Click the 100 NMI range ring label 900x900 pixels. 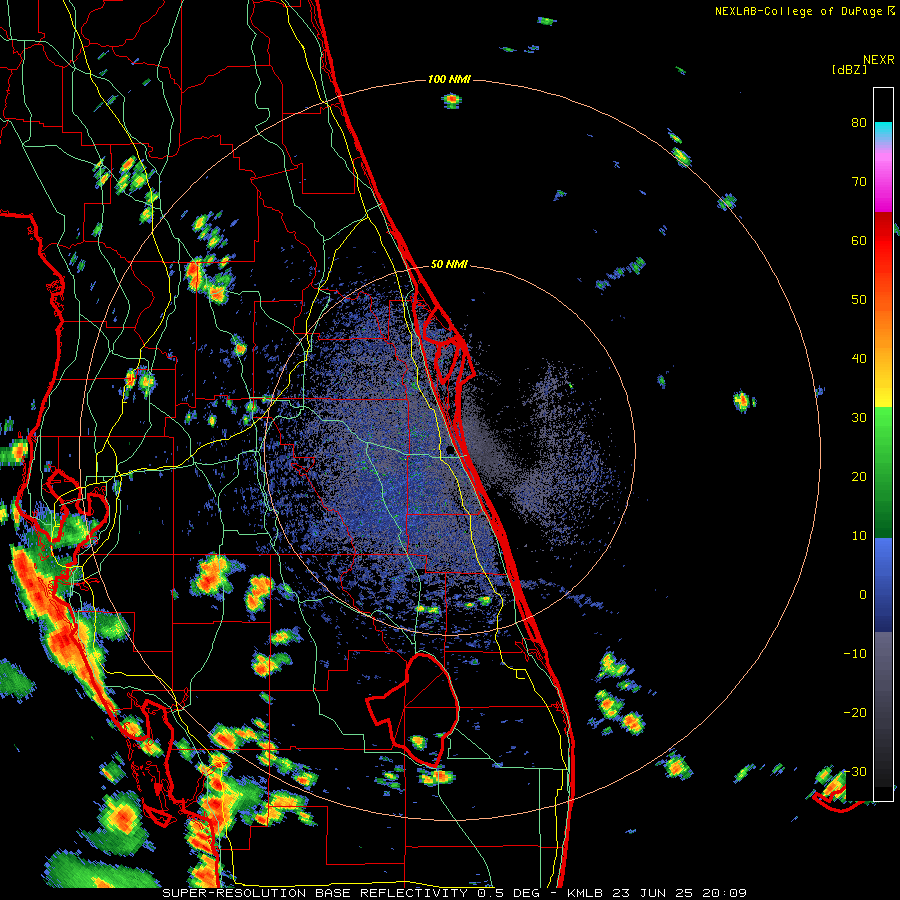click(x=449, y=79)
